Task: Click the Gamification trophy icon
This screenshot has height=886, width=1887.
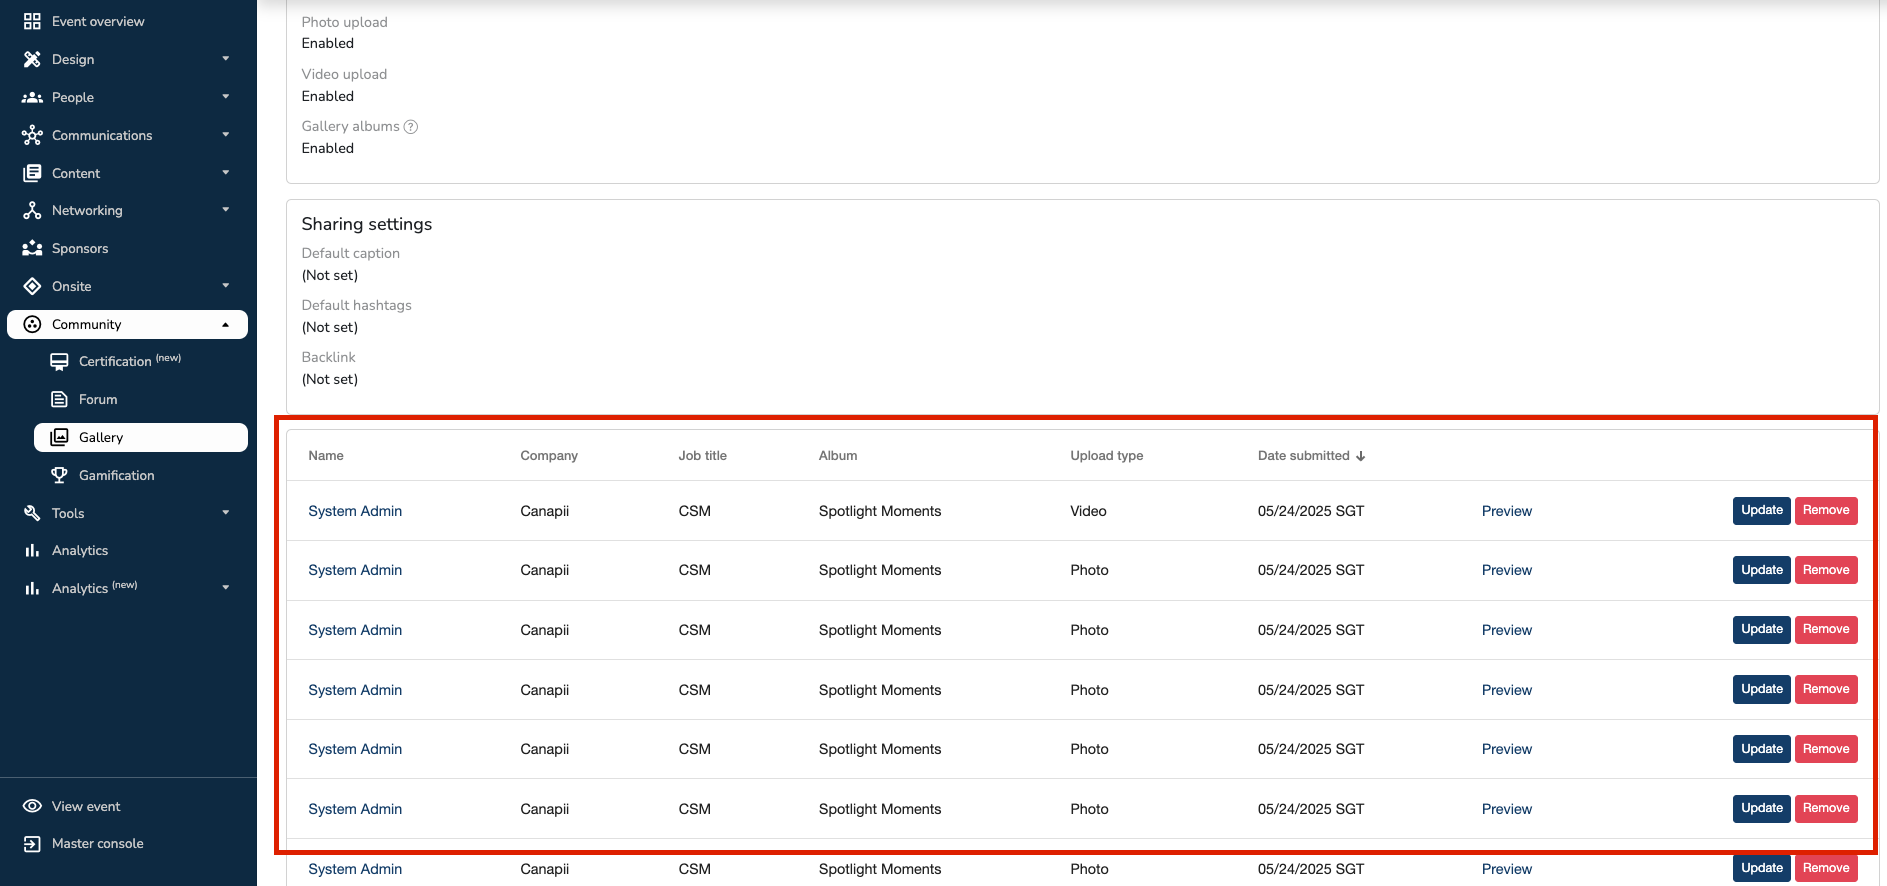Action: [60, 475]
